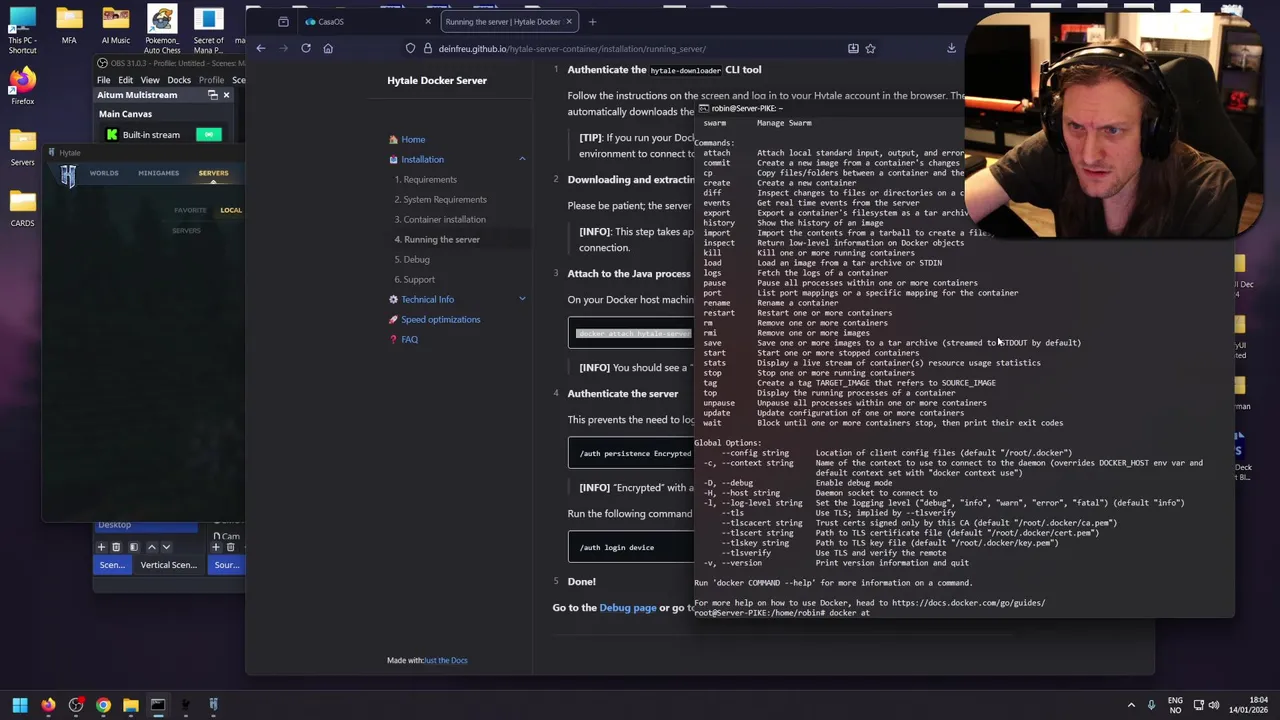Close the Aitum Multistream dock
The image size is (1280, 720).
[226, 95]
